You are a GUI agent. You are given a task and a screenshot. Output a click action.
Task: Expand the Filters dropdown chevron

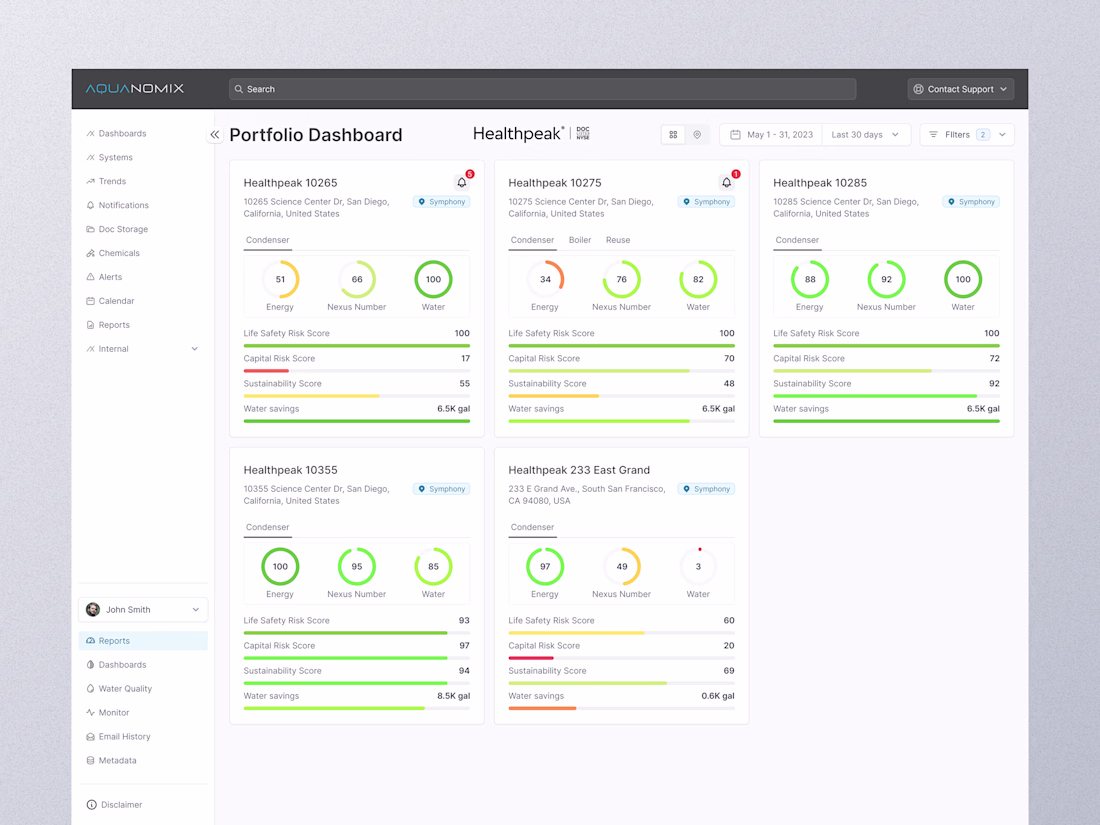(x=1002, y=135)
